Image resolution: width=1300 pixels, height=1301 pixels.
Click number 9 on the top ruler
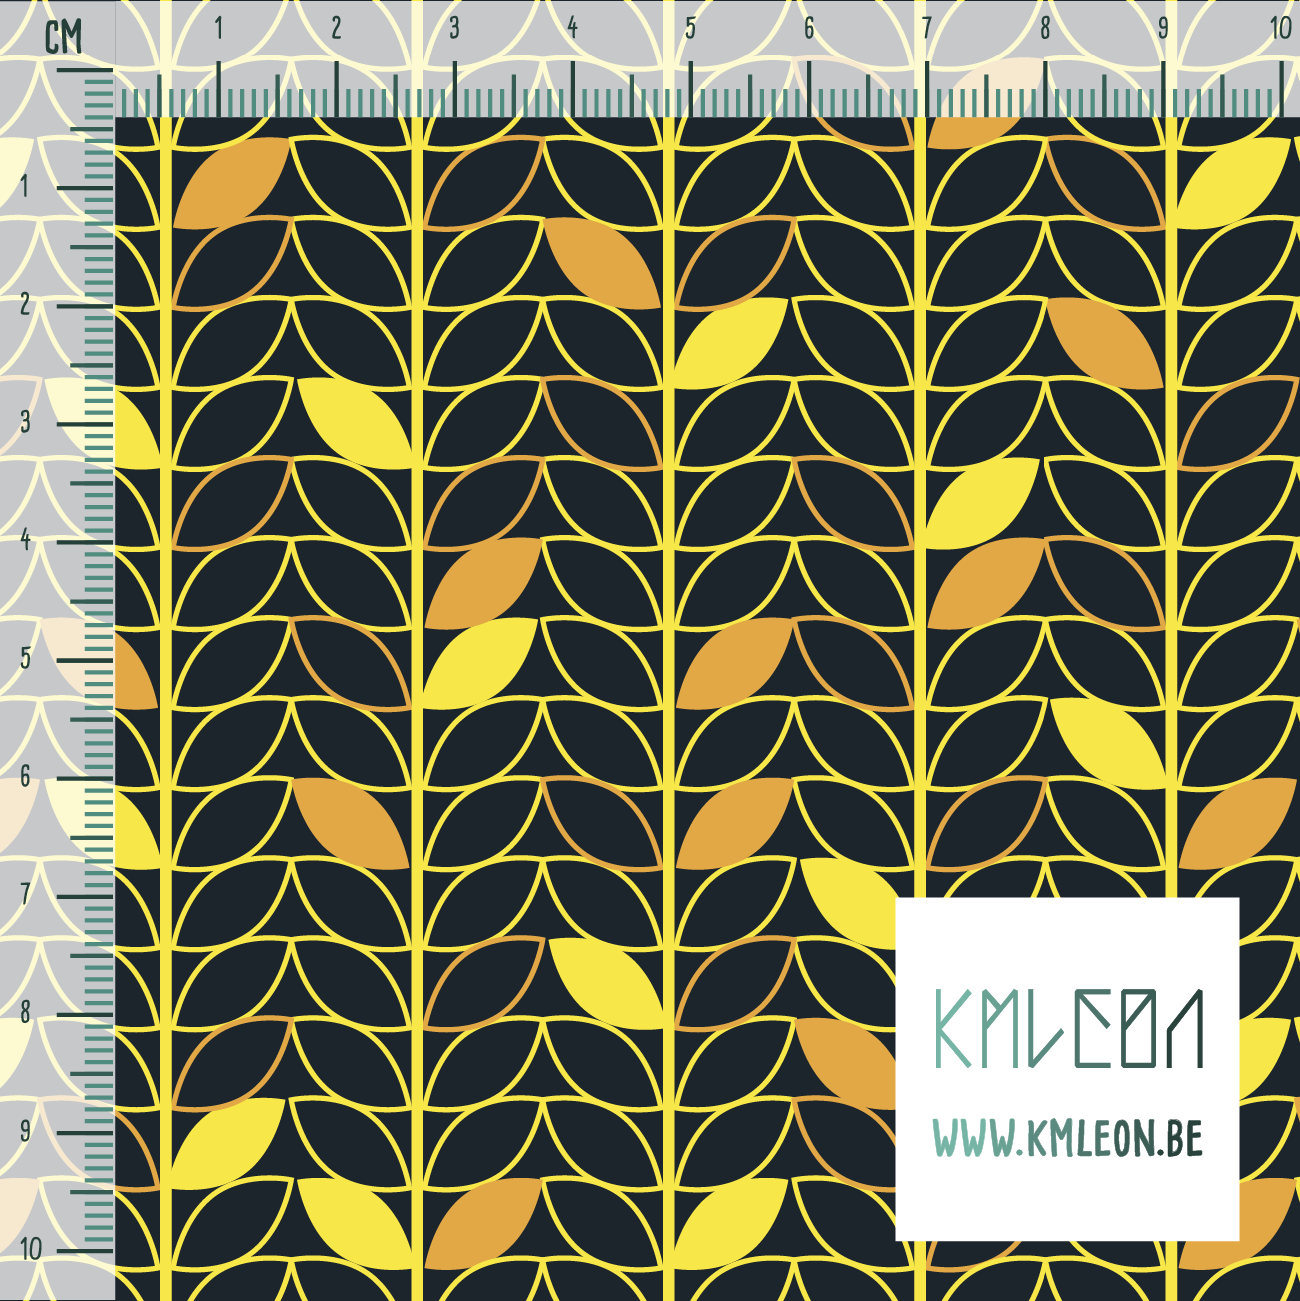[1163, 29]
